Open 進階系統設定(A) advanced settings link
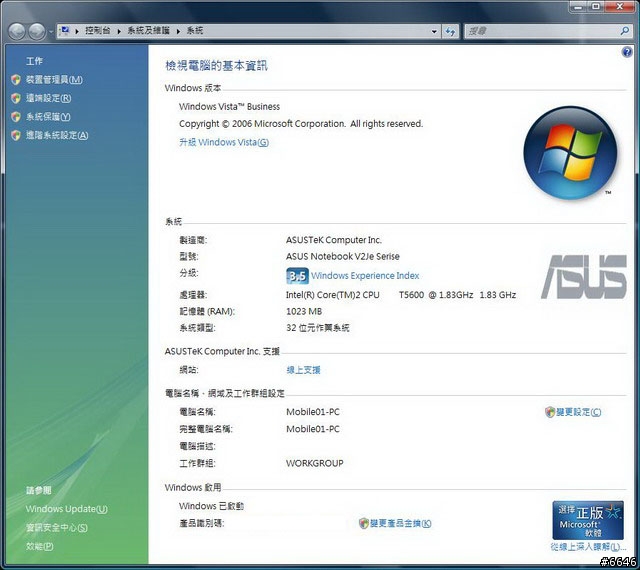The image size is (640, 570). [x=57, y=135]
